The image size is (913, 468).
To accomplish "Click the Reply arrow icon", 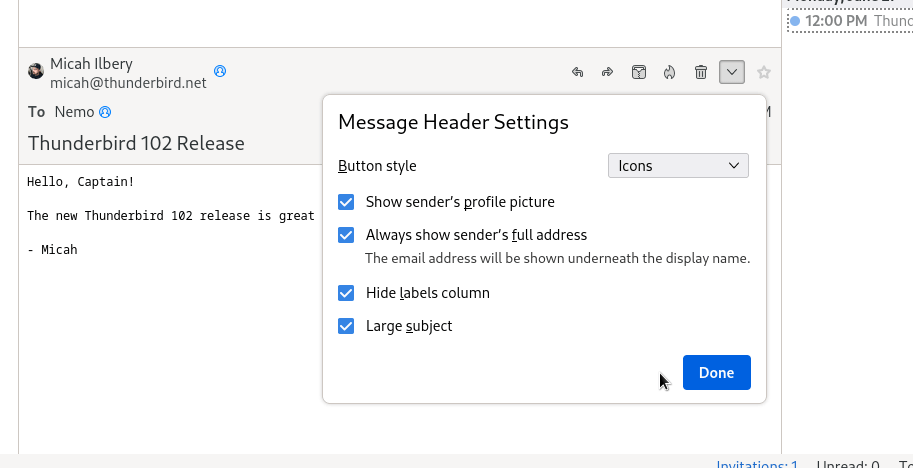I will 577,72.
